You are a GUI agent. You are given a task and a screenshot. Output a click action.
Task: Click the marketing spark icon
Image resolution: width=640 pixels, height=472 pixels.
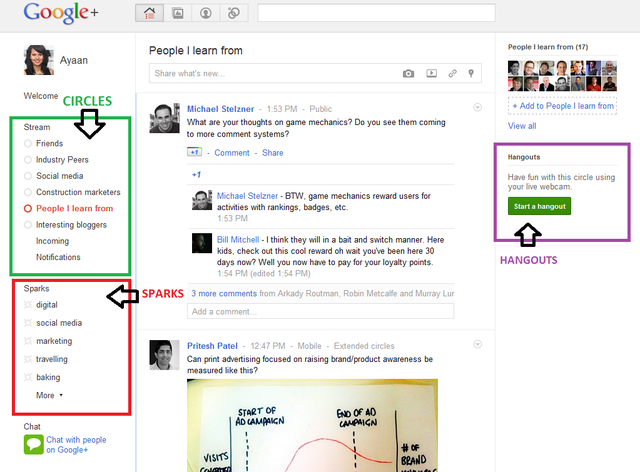[28, 341]
